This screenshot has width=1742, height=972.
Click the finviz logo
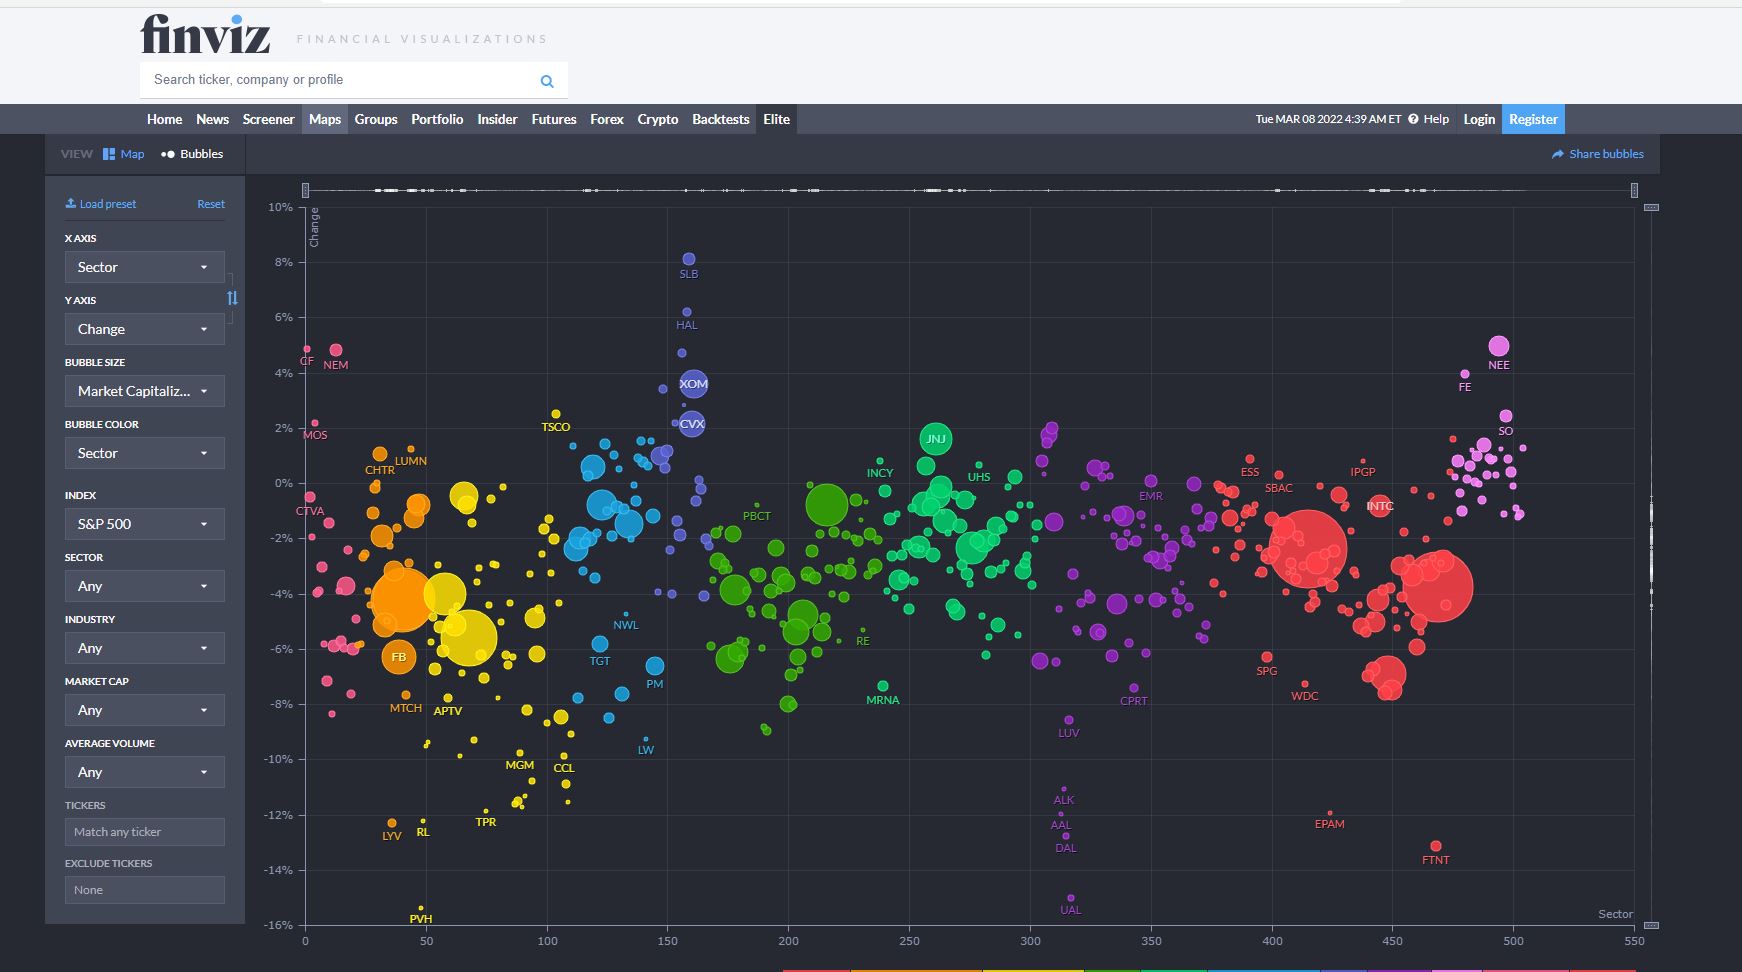pyautogui.click(x=205, y=34)
